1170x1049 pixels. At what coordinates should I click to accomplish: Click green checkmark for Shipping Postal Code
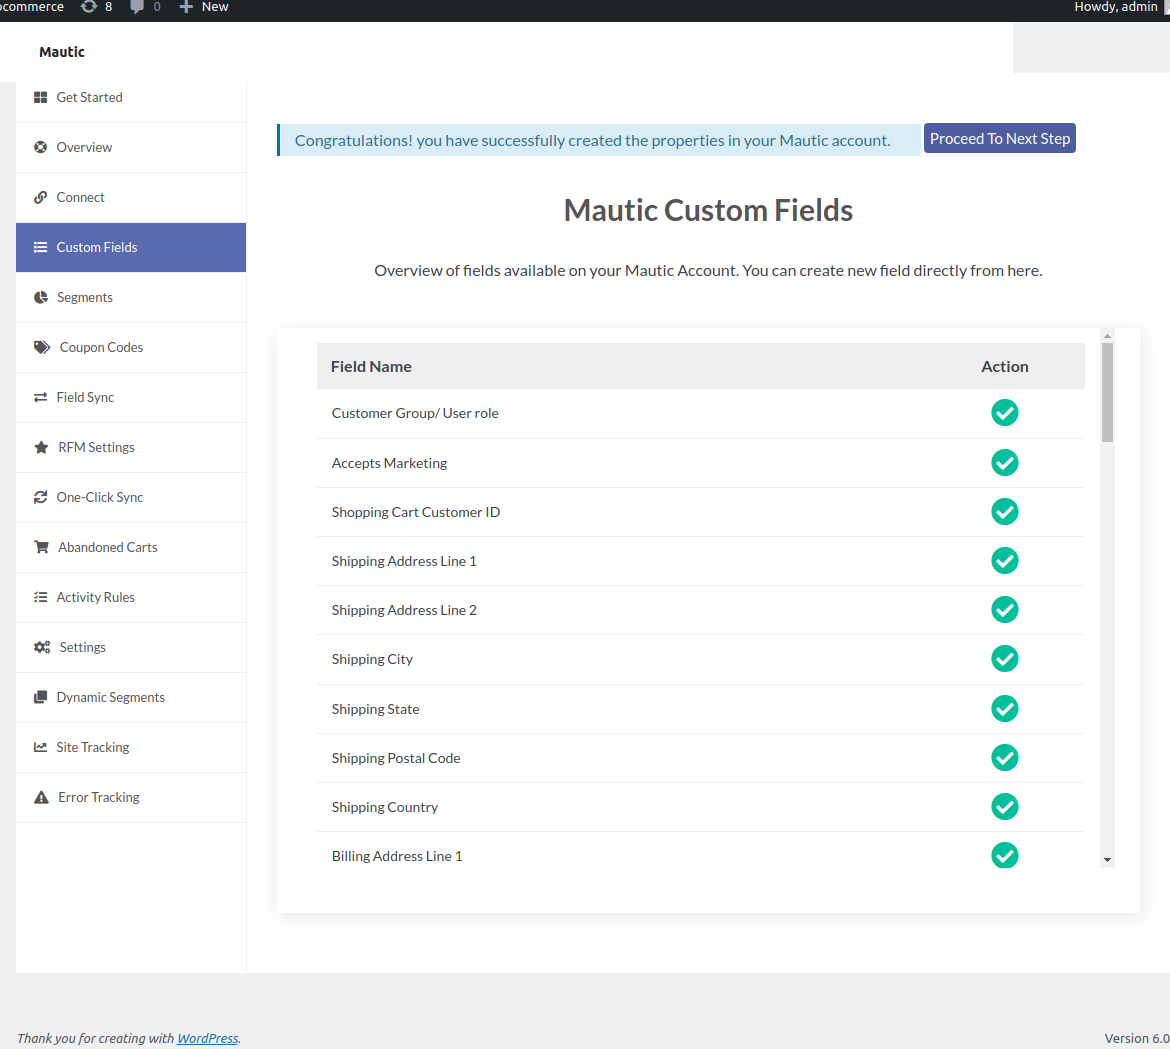(x=1004, y=758)
